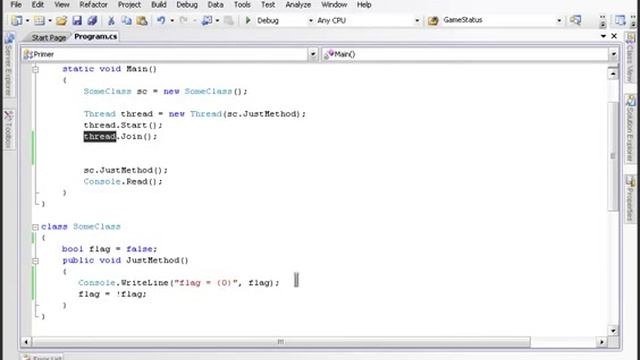The image size is (640, 360).
Task: Open the Data menu
Action: [216, 5]
